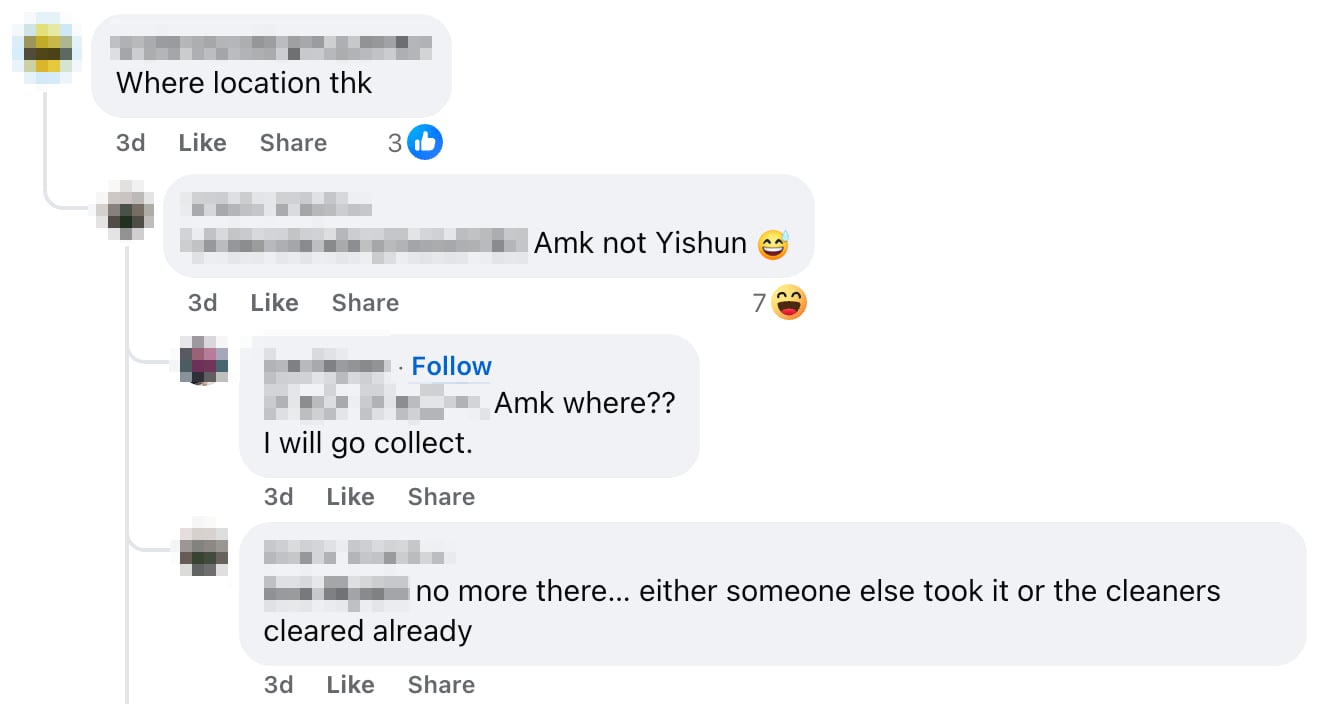Like the "Amk where??" reply

click(350, 497)
